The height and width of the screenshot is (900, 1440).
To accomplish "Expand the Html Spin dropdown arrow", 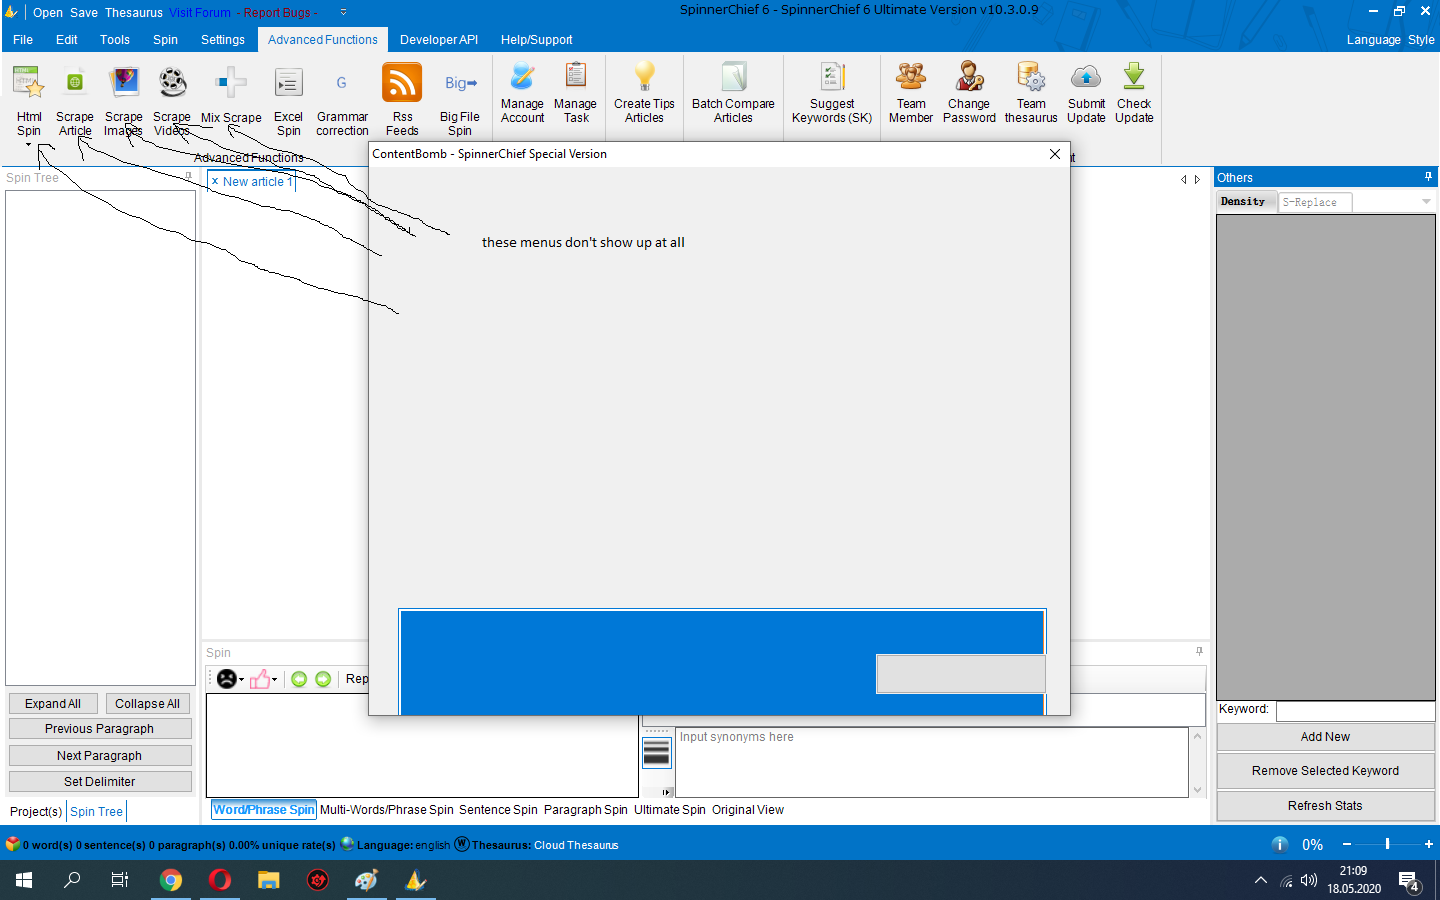I will (29, 145).
